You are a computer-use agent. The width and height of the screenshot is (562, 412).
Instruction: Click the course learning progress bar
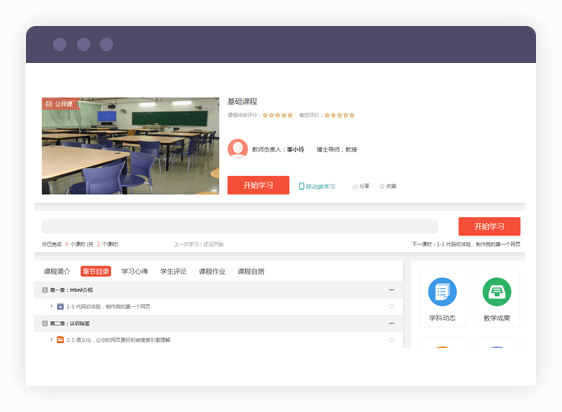(240, 227)
